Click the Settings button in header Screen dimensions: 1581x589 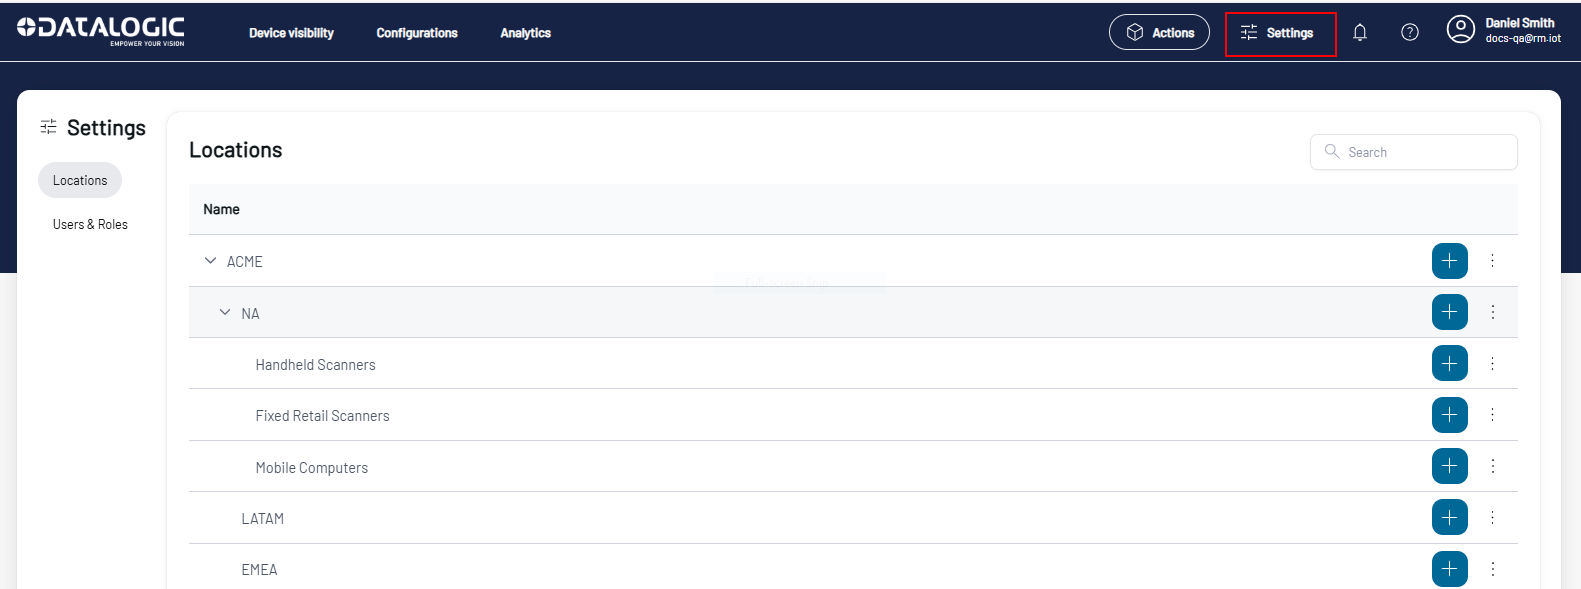tap(1279, 33)
